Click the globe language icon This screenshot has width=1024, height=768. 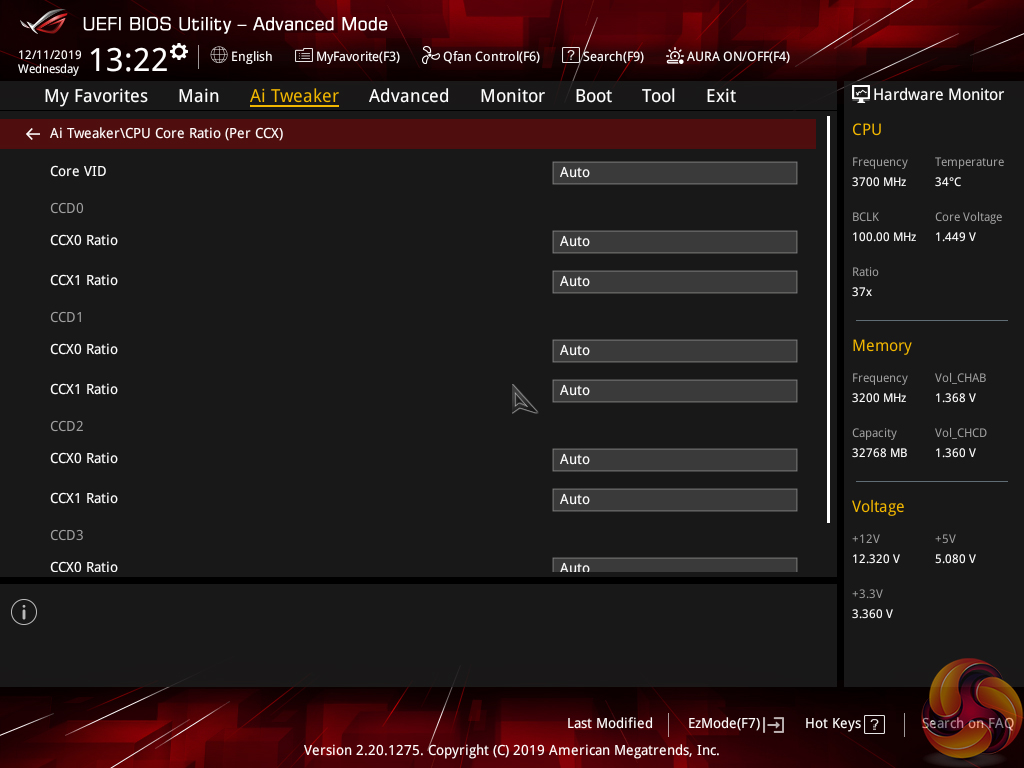(219, 56)
